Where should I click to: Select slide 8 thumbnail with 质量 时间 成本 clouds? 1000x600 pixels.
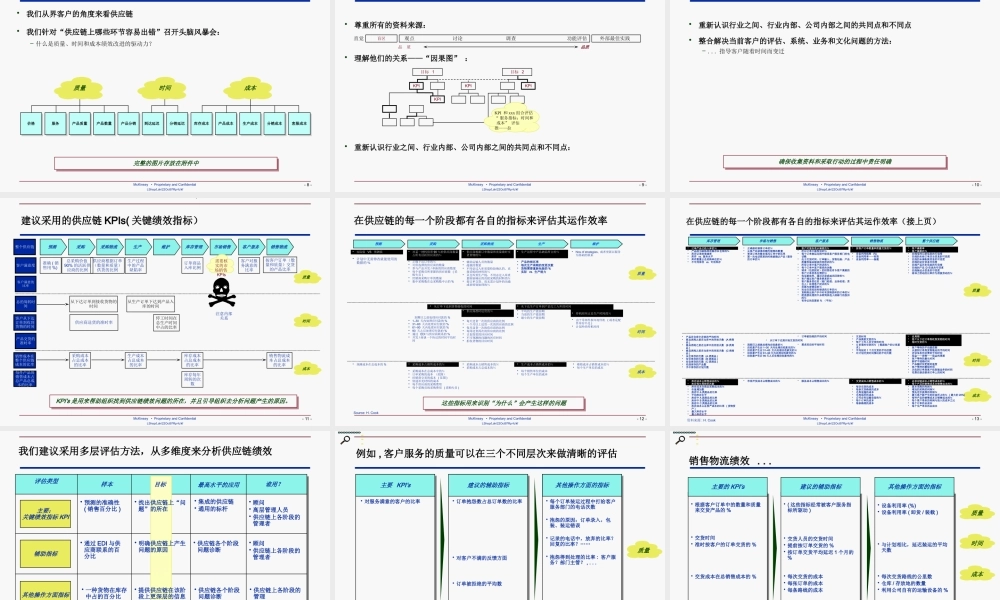pos(165,96)
